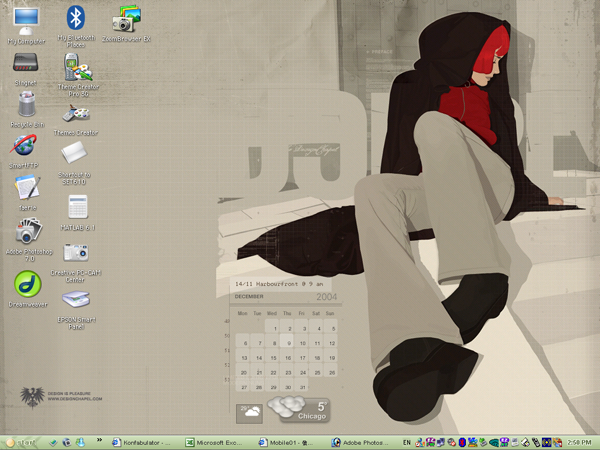This screenshot has width=600, height=450.
Task: Open Creative PC-CAM Center icon
Action: (76, 262)
